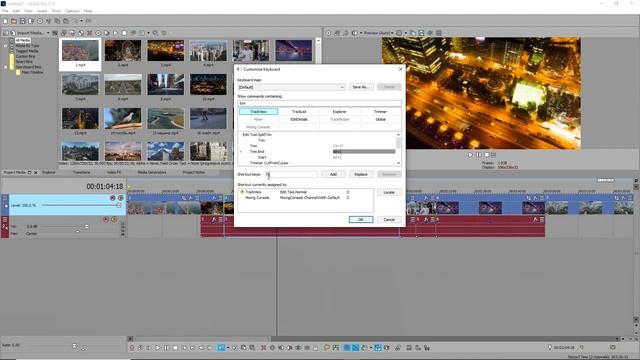Open the Insert menu
640x360 pixels.
click(42, 11)
